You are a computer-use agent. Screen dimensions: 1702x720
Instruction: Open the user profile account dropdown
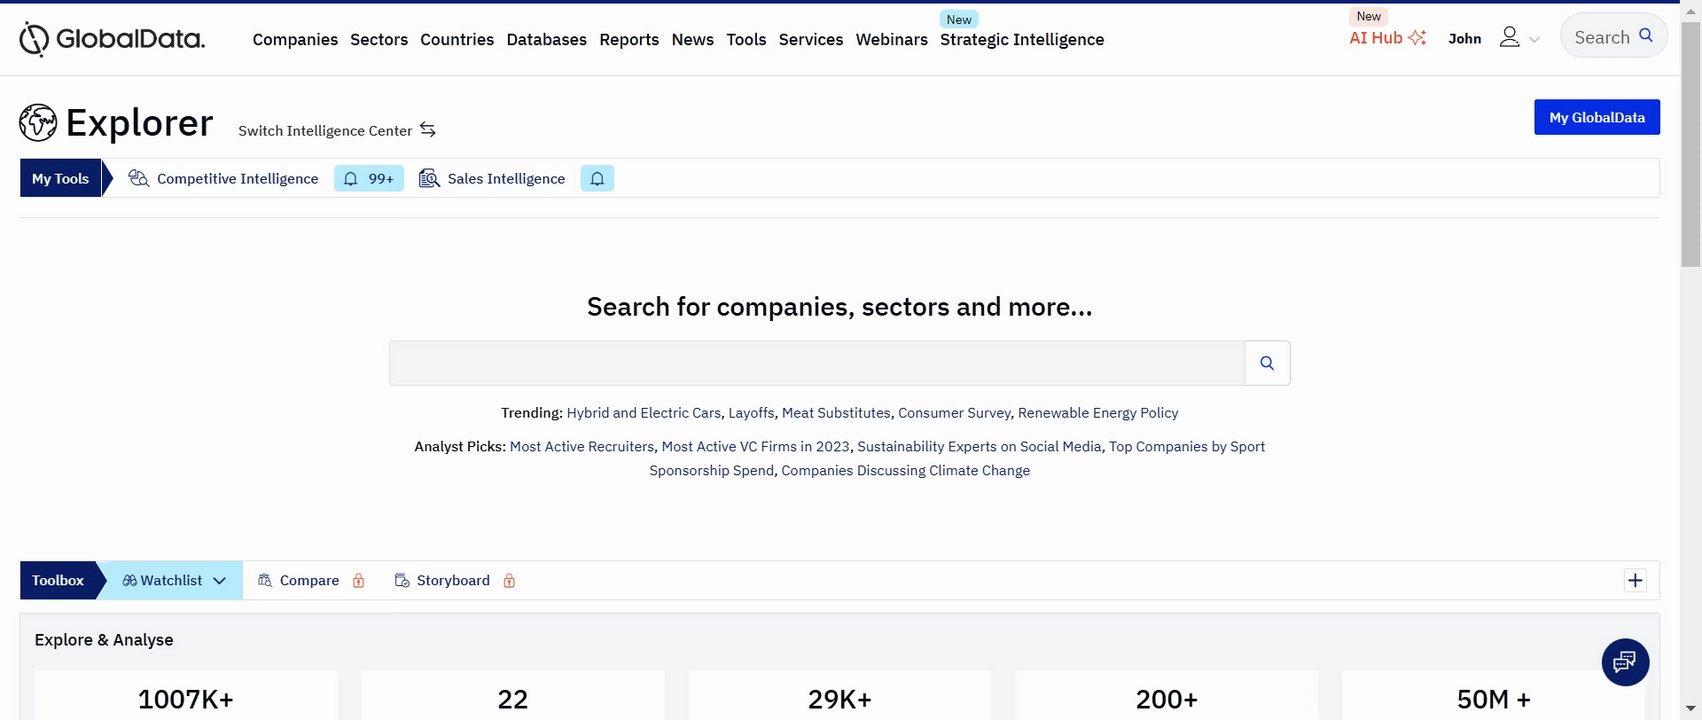coord(1518,38)
